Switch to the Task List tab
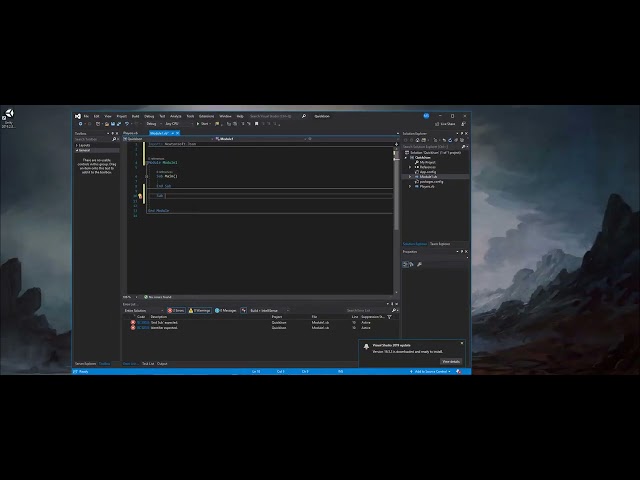640x480 pixels. [148, 364]
